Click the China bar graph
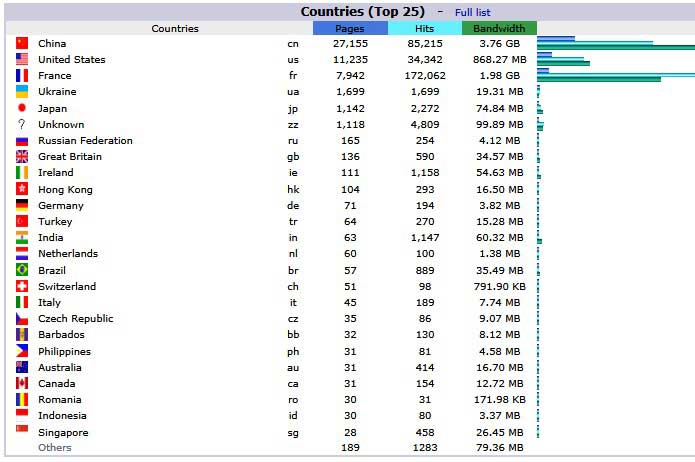Image resolution: width=695 pixels, height=462 pixels. (616, 43)
